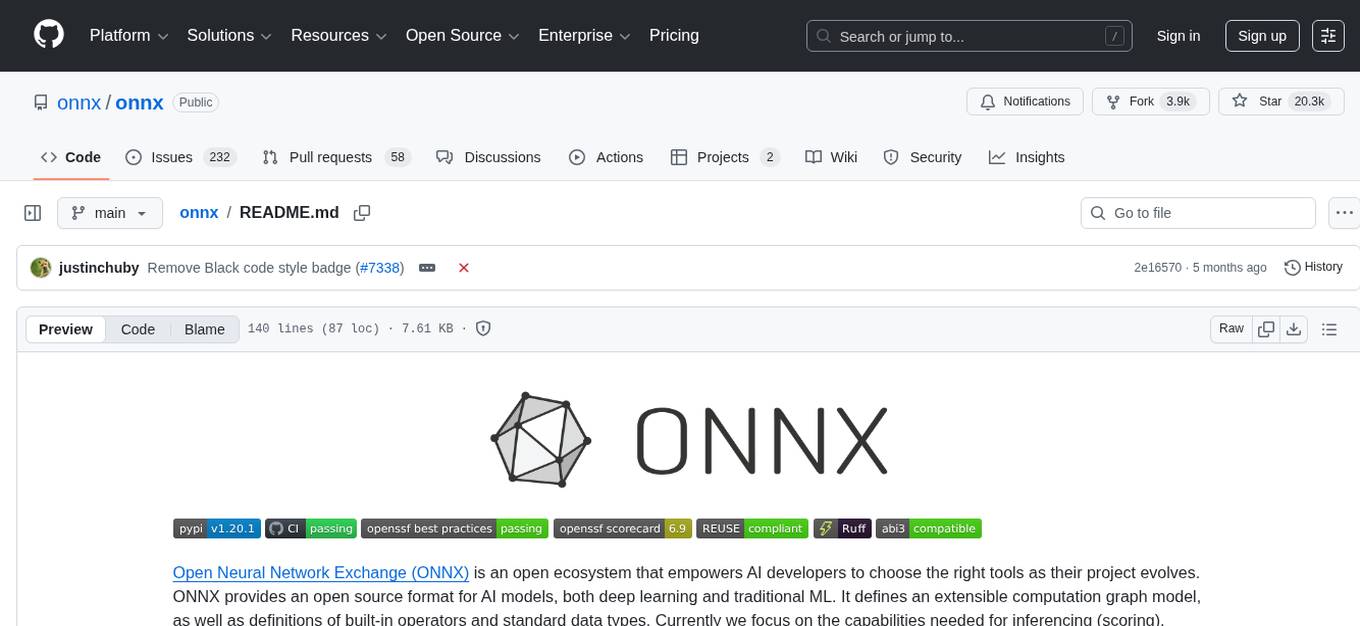Viewport: 1360px width, 626px height.
Task: Switch to the Blame tab
Action: tap(204, 329)
